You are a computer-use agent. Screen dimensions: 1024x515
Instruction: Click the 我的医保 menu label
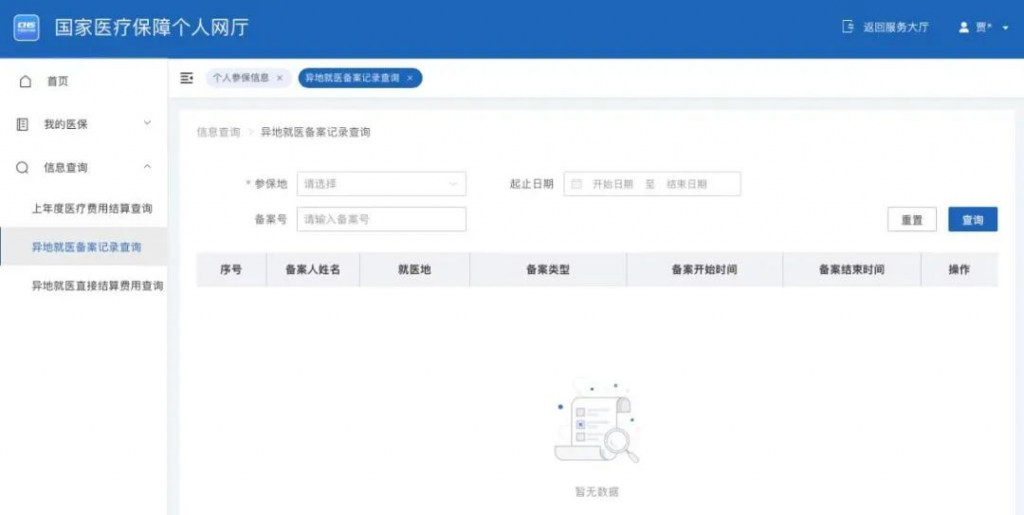point(65,124)
